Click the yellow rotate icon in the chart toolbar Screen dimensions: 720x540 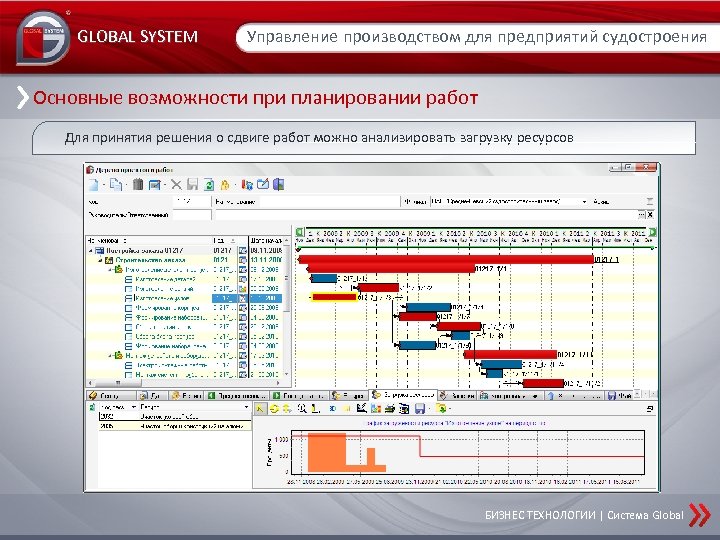pyautogui.click(x=274, y=408)
